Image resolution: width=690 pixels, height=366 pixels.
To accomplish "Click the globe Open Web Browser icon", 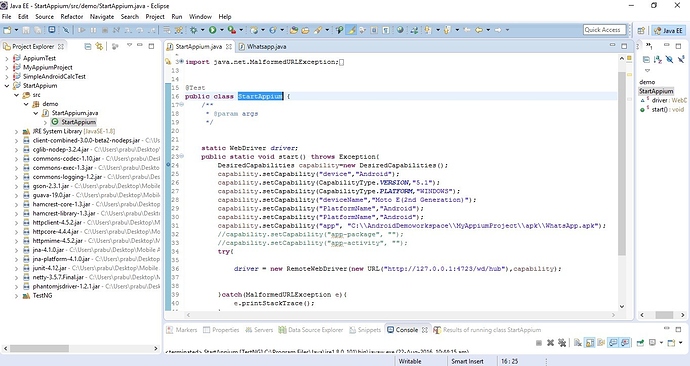I will (x=400, y=30).
